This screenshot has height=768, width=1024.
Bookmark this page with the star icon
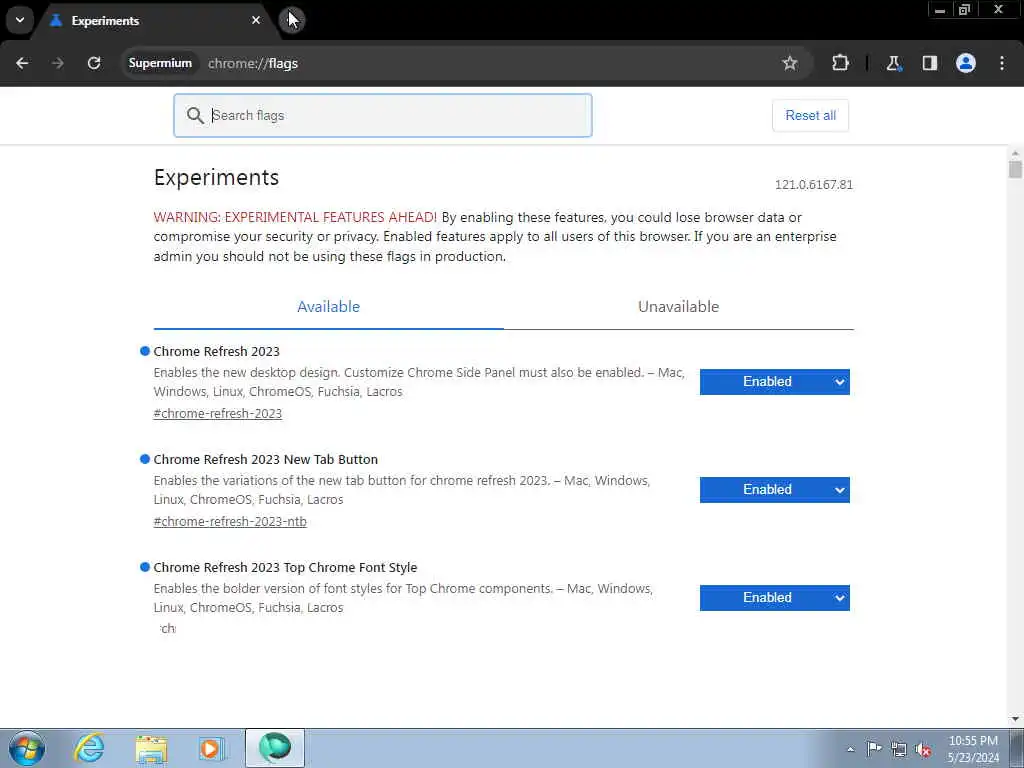pyautogui.click(x=790, y=63)
